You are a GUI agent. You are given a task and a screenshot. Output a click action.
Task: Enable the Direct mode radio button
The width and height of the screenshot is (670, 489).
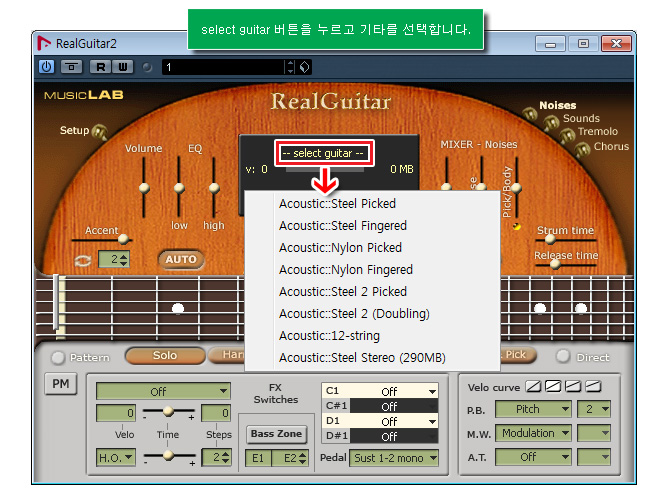pyautogui.click(x=563, y=356)
